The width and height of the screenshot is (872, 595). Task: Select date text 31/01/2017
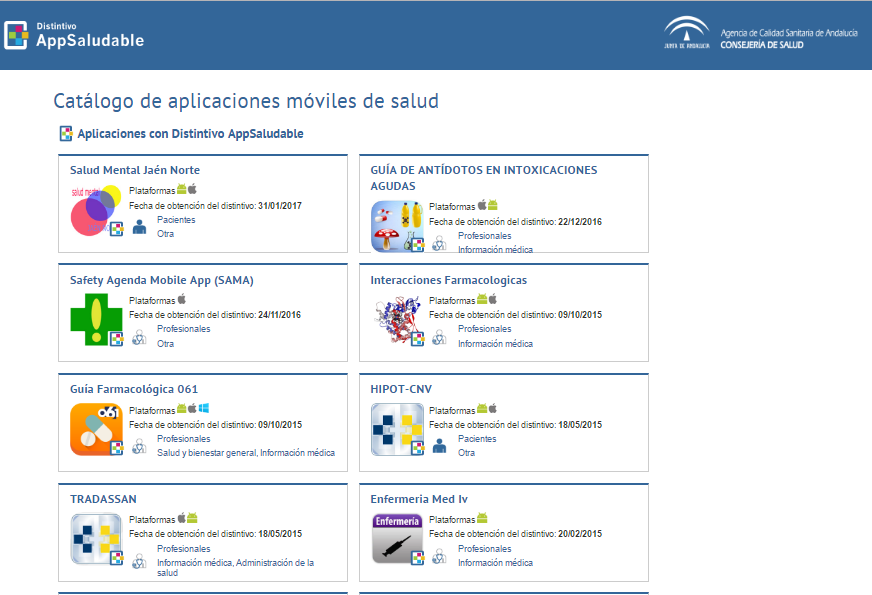280,206
